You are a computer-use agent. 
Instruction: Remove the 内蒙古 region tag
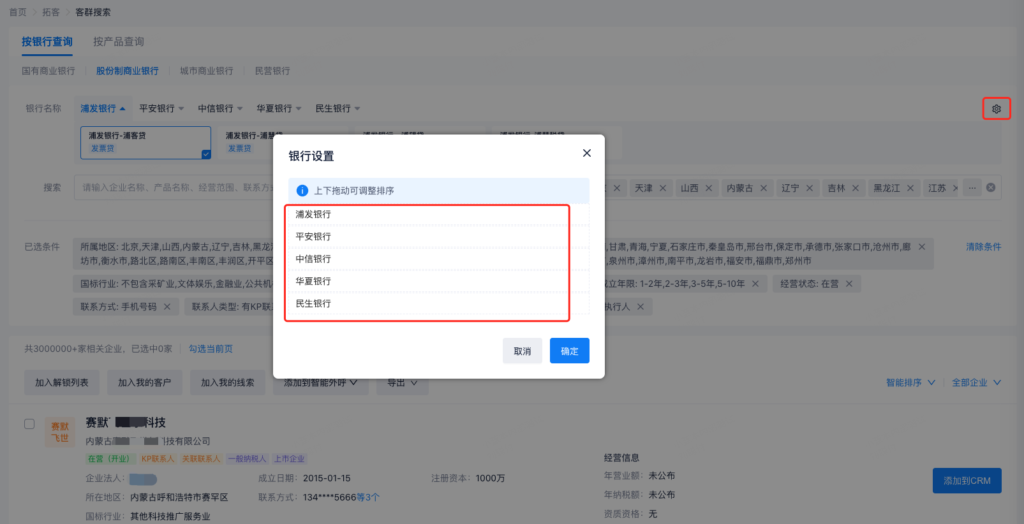[x=765, y=188]
